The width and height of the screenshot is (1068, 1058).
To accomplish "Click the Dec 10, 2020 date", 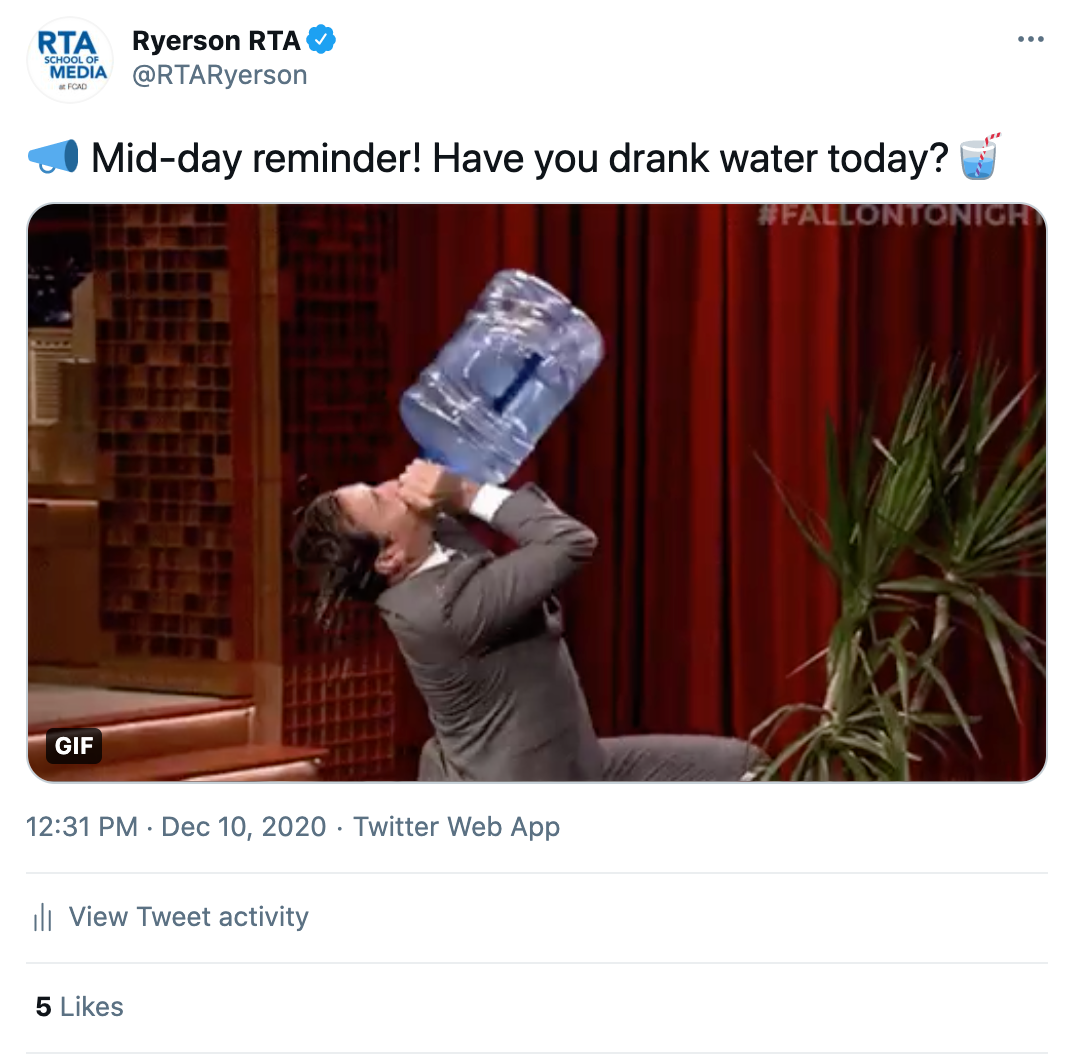I will click(243, 827).
